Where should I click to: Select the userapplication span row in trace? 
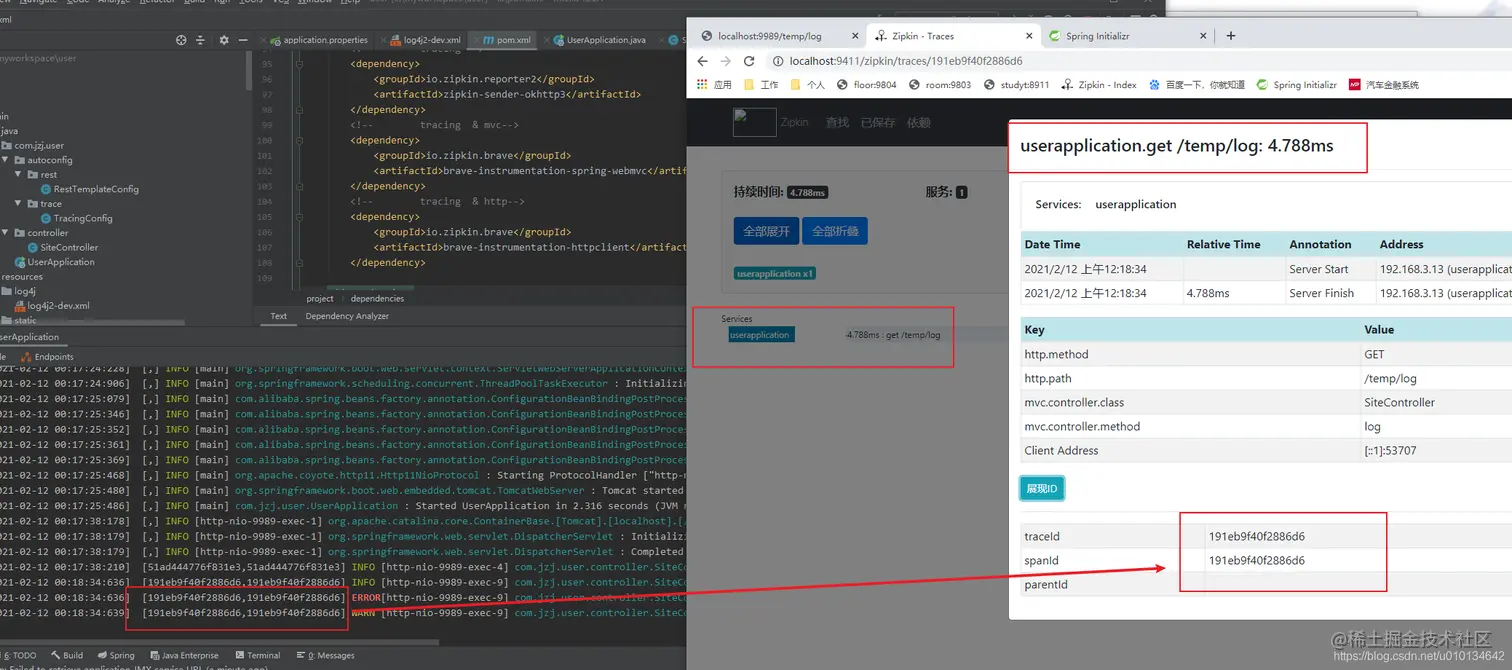point(762,335)
